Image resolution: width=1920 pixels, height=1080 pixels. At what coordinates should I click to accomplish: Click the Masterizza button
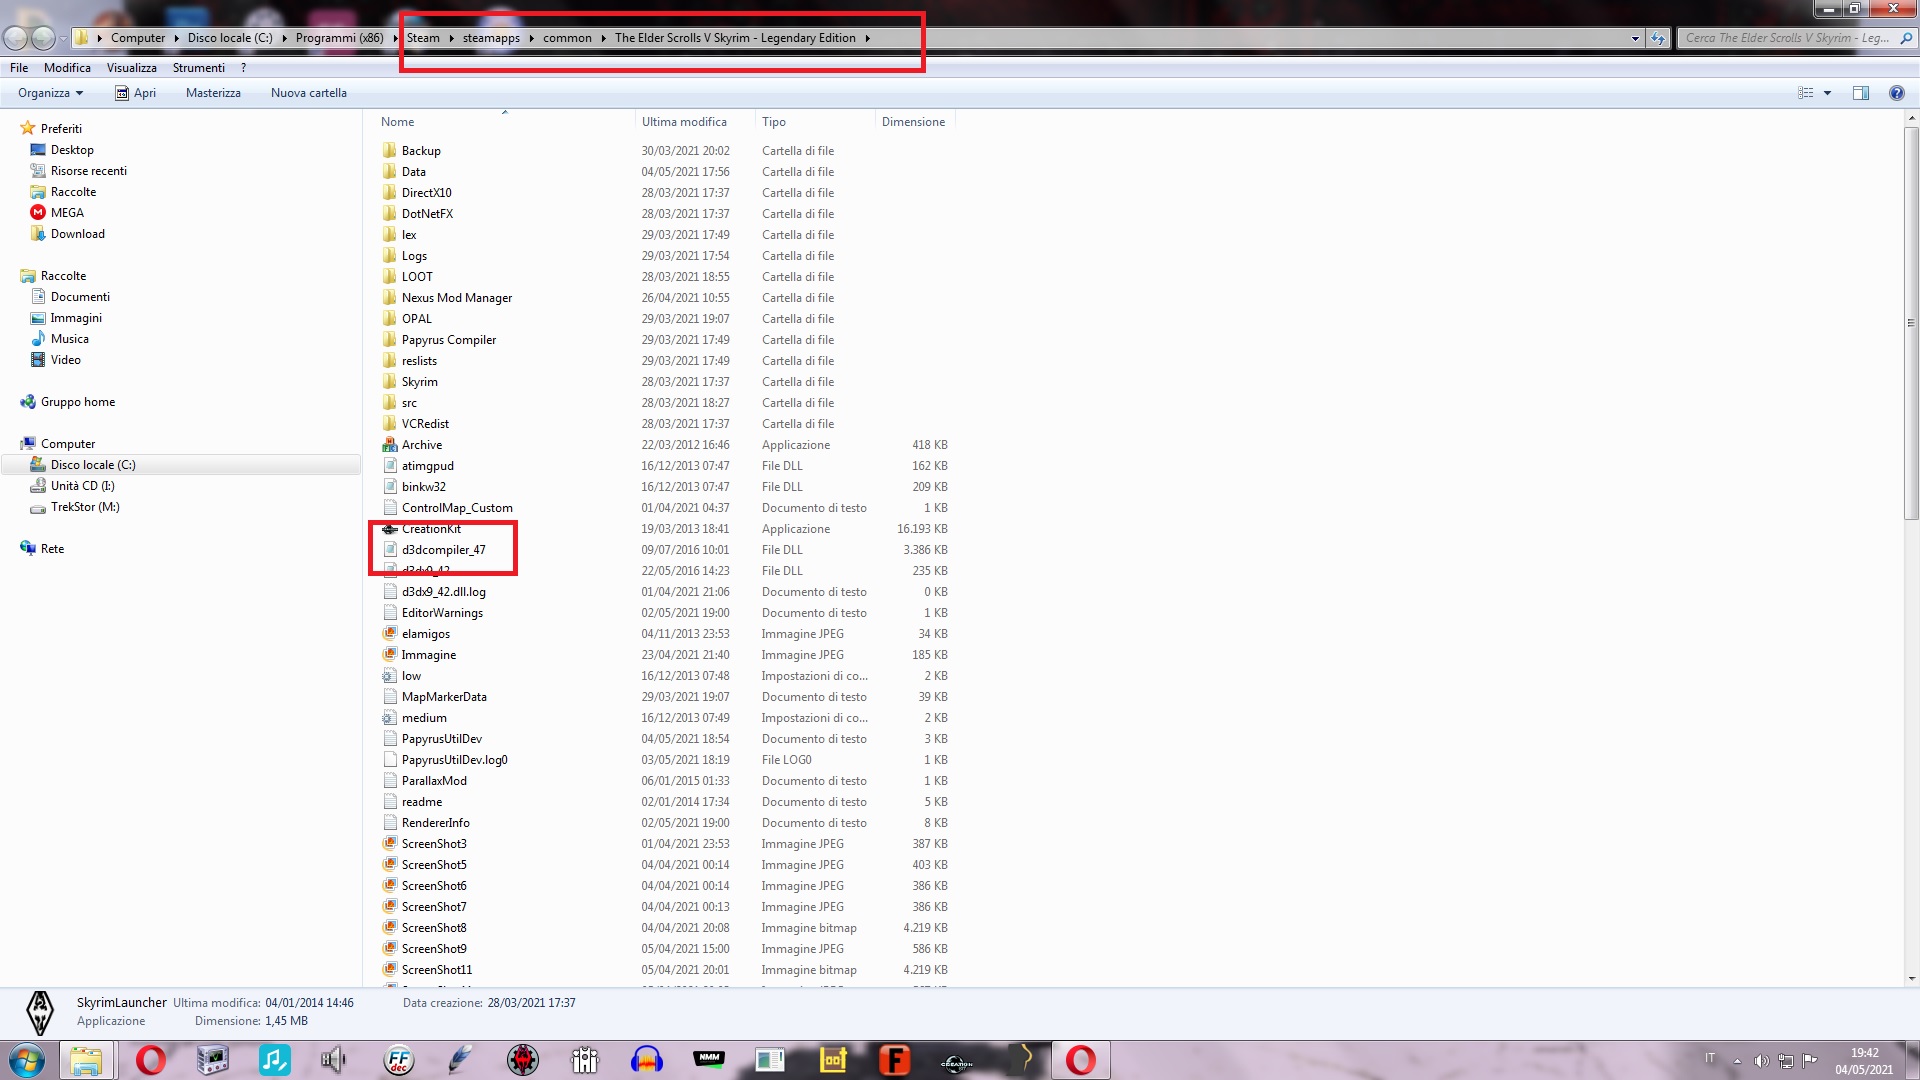point(213,93)
